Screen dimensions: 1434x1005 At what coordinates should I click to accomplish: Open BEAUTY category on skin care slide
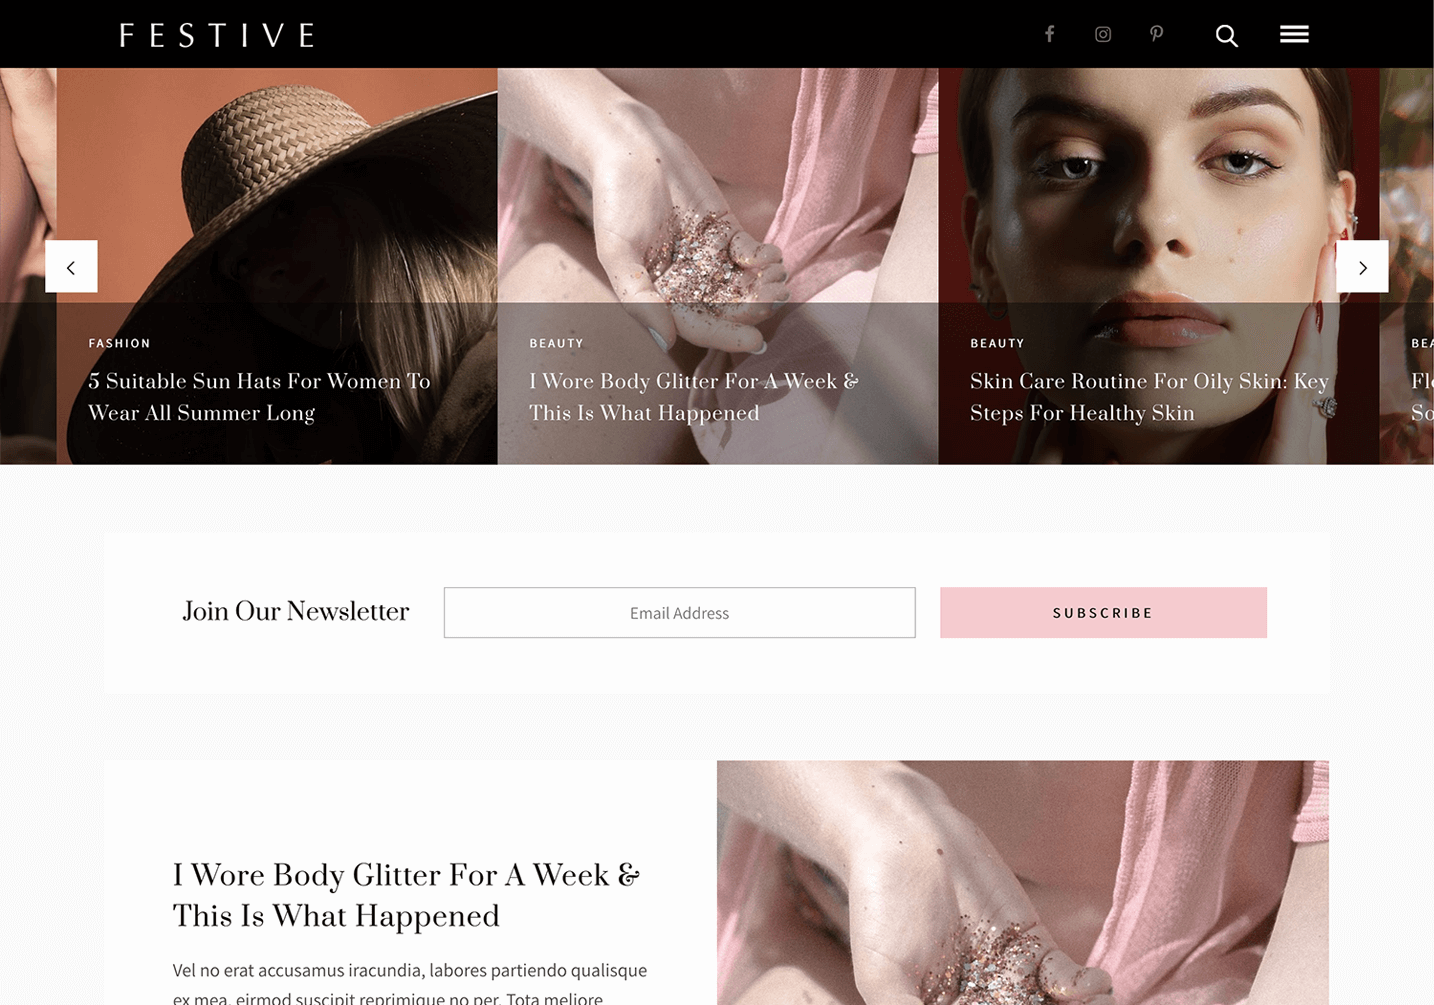(997, 343)
